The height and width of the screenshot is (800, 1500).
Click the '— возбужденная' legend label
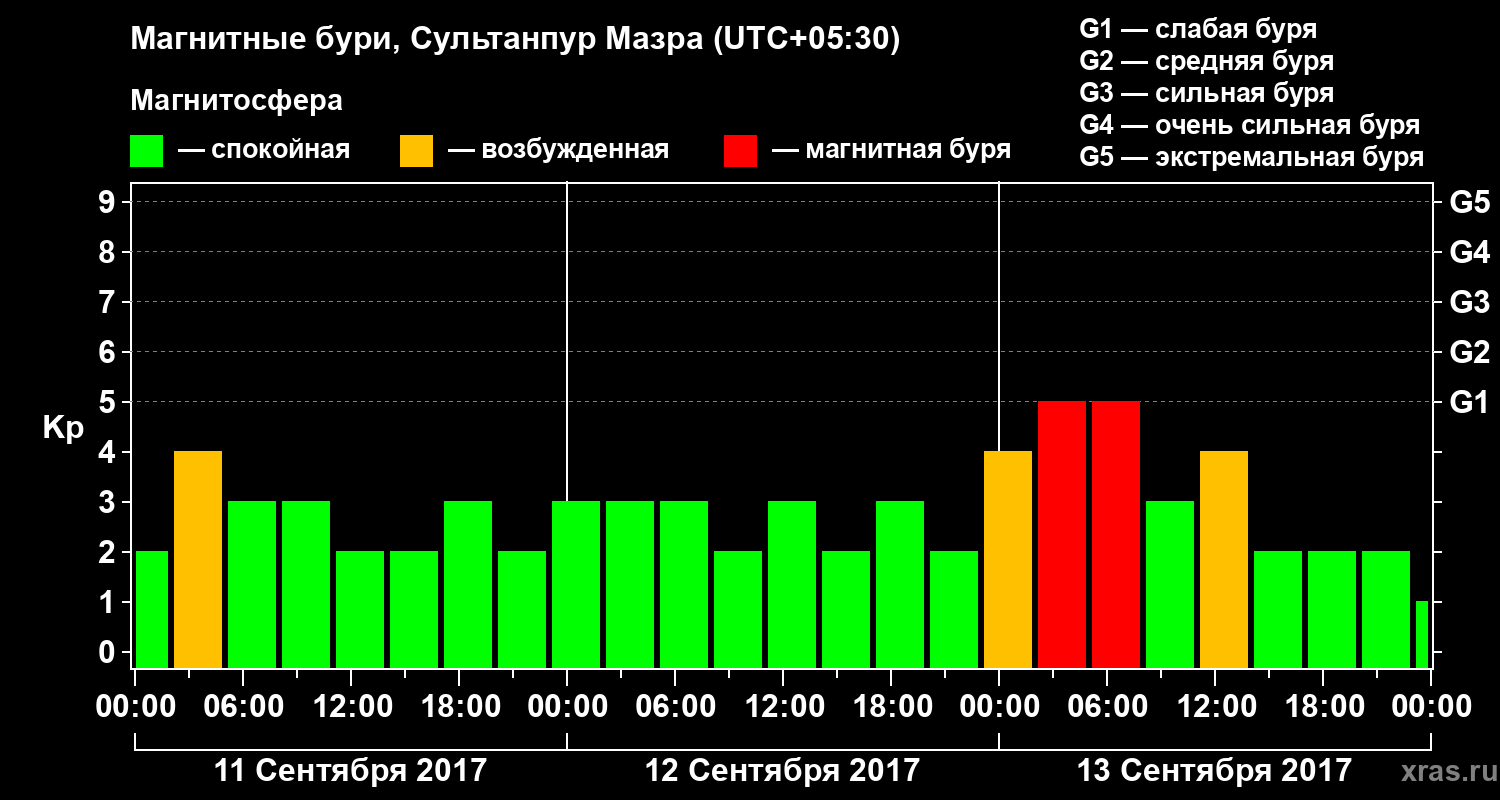(x=558, y=150)
